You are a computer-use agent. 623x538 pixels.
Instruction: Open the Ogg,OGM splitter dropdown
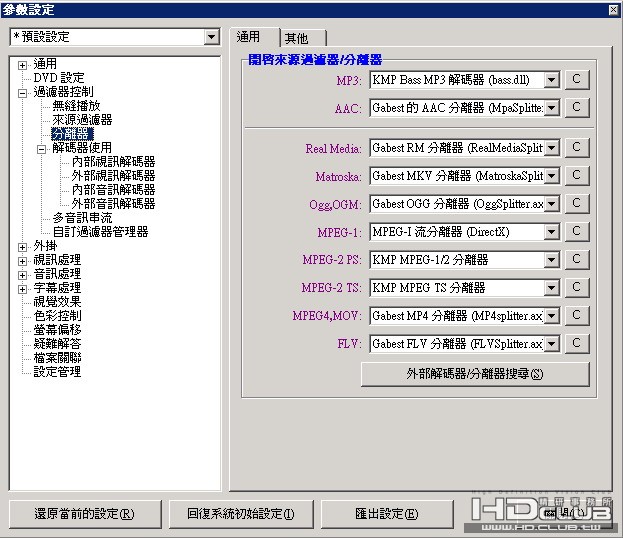pos(551,205)
